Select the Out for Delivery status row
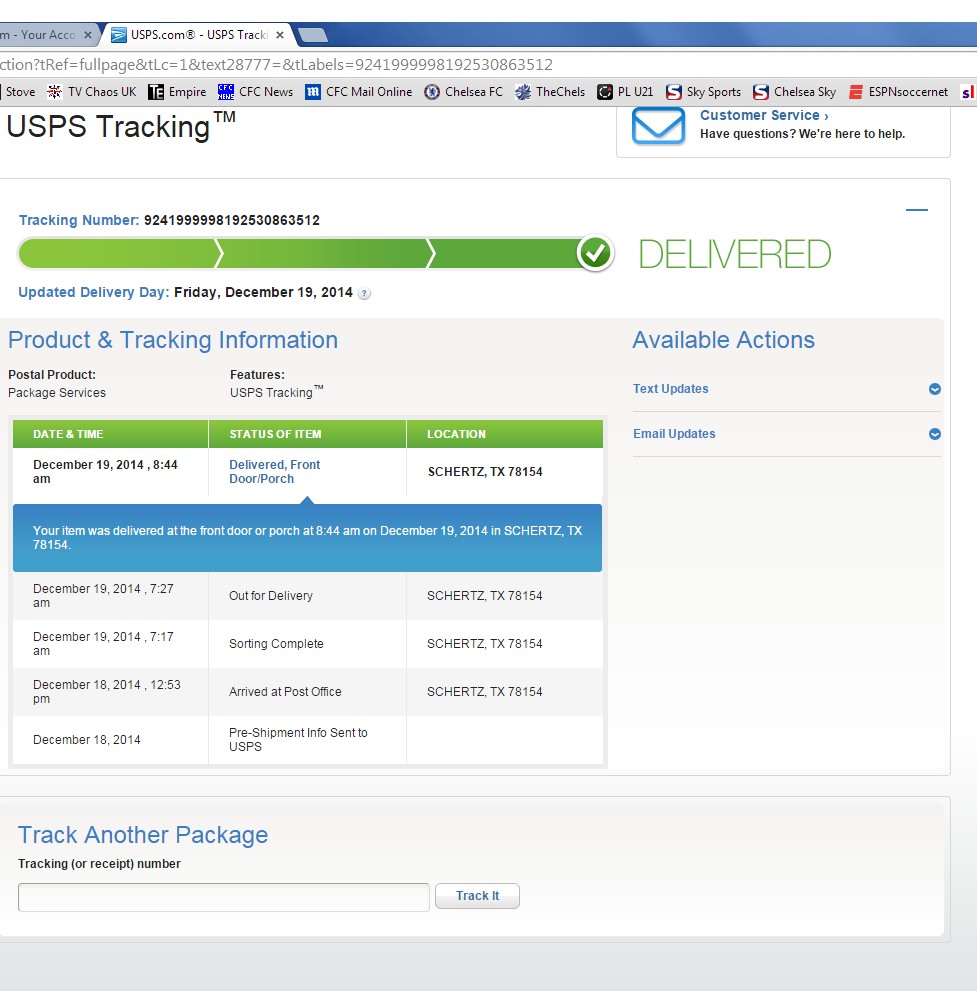 click(308, 596)
